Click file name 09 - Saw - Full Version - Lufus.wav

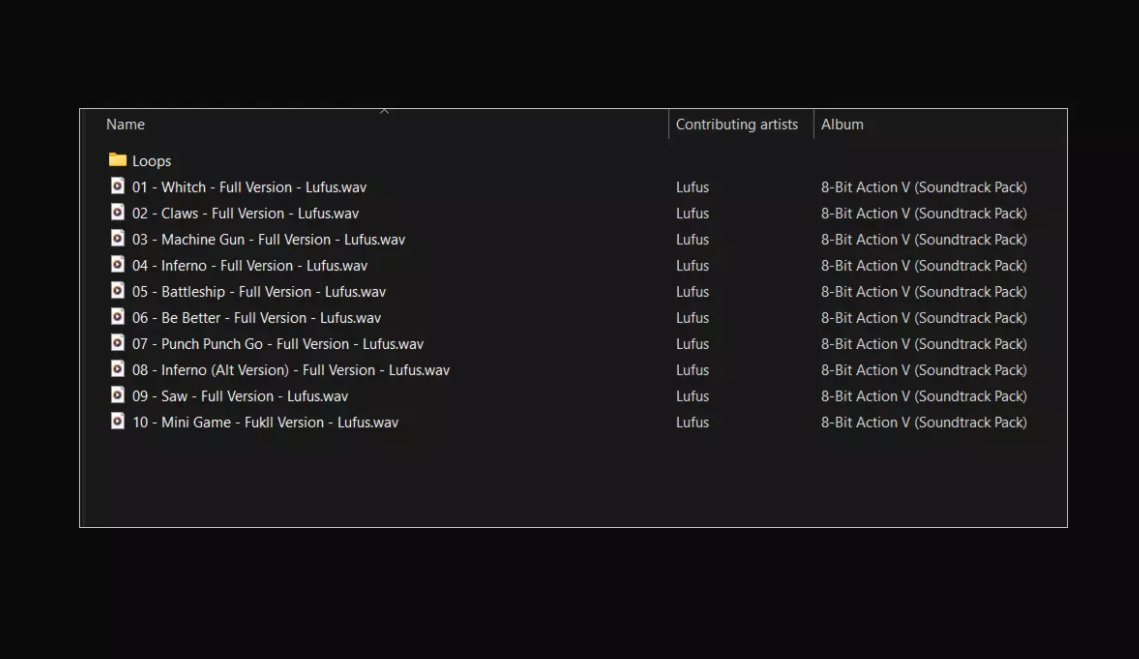(x=240, y=396)
